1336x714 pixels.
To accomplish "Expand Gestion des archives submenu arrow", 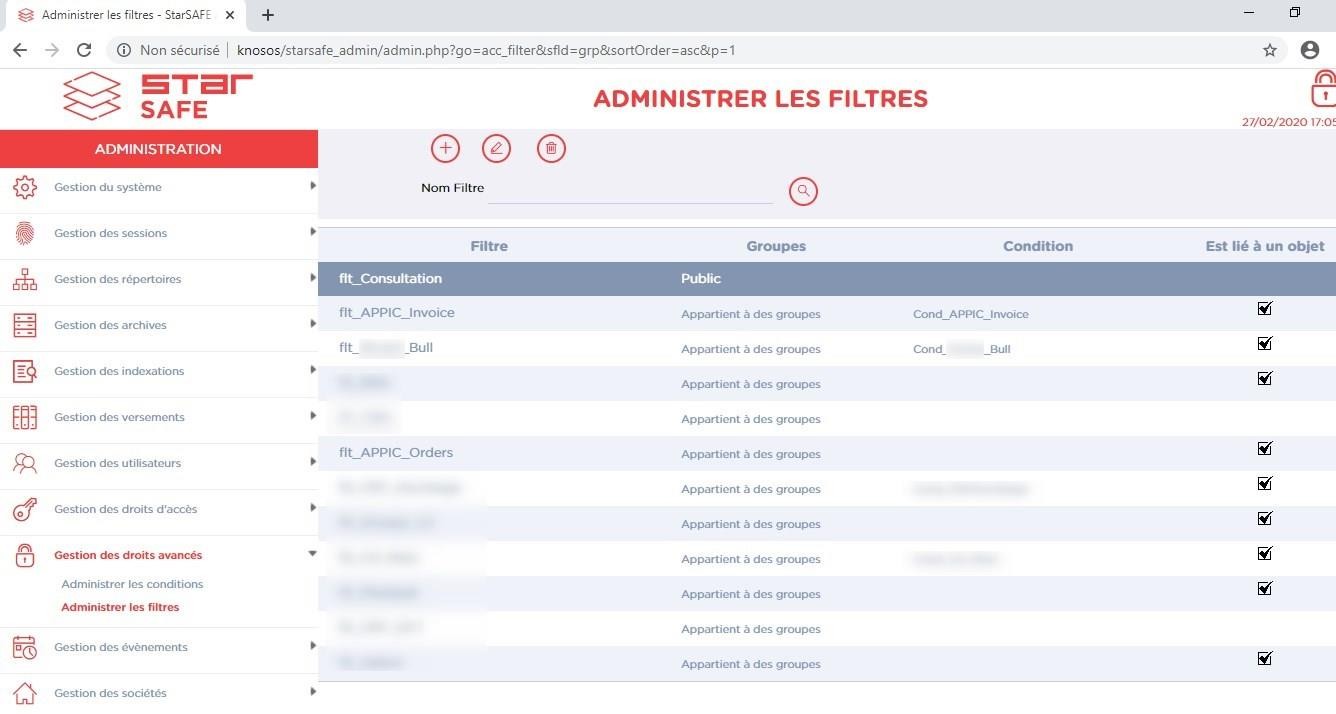I will click(x=312, y=324).
